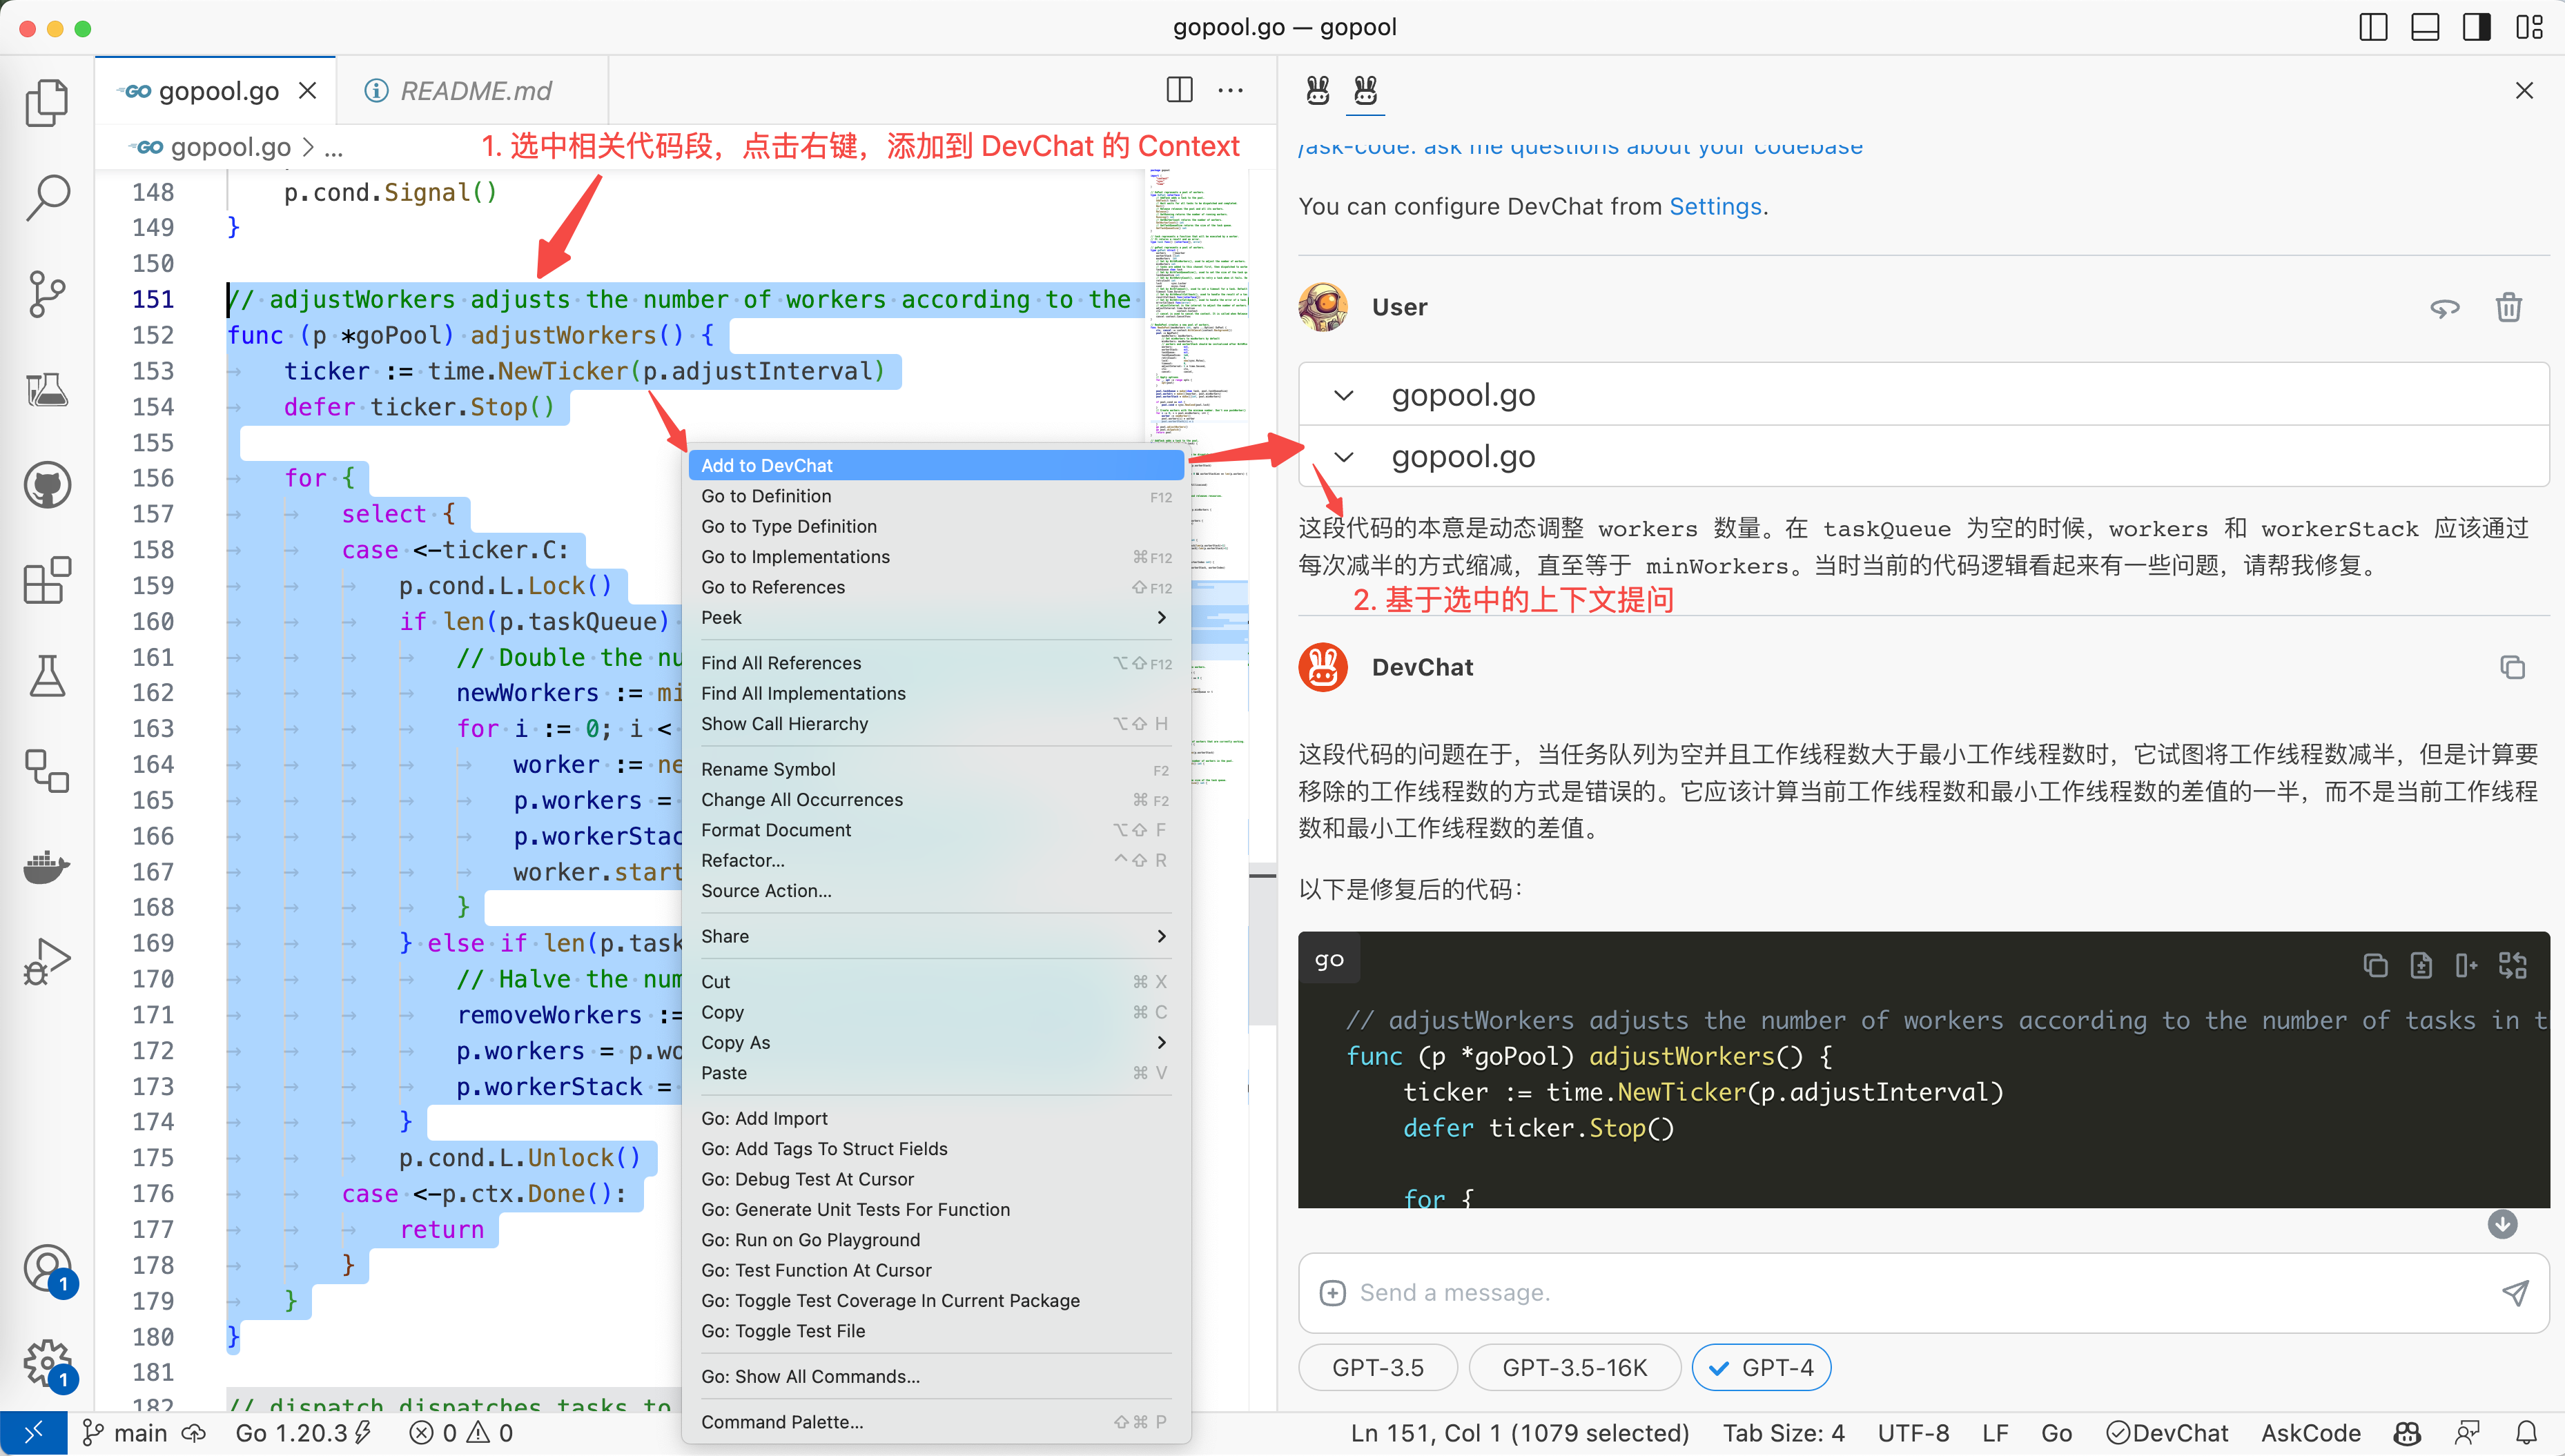Click the breadcrumb ellipsis after gopool.go

[x=334, y=148]
